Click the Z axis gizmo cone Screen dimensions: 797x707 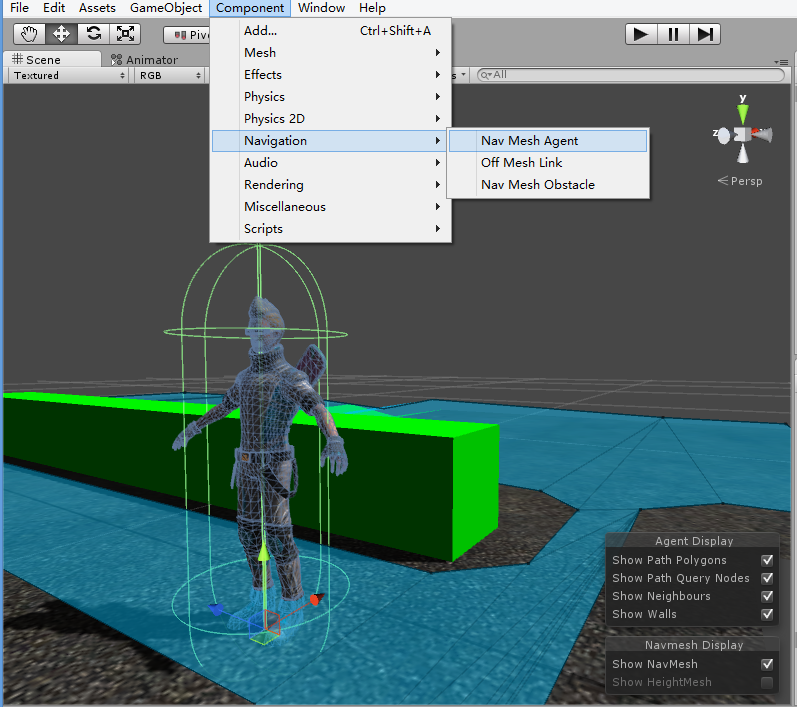coord(723,136)
